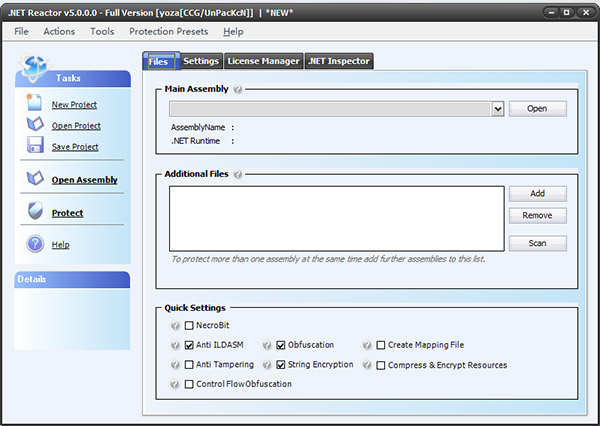Click the Open Project folder icon
Viewport: 600px width, 426px height.
[x=34, y=125]
